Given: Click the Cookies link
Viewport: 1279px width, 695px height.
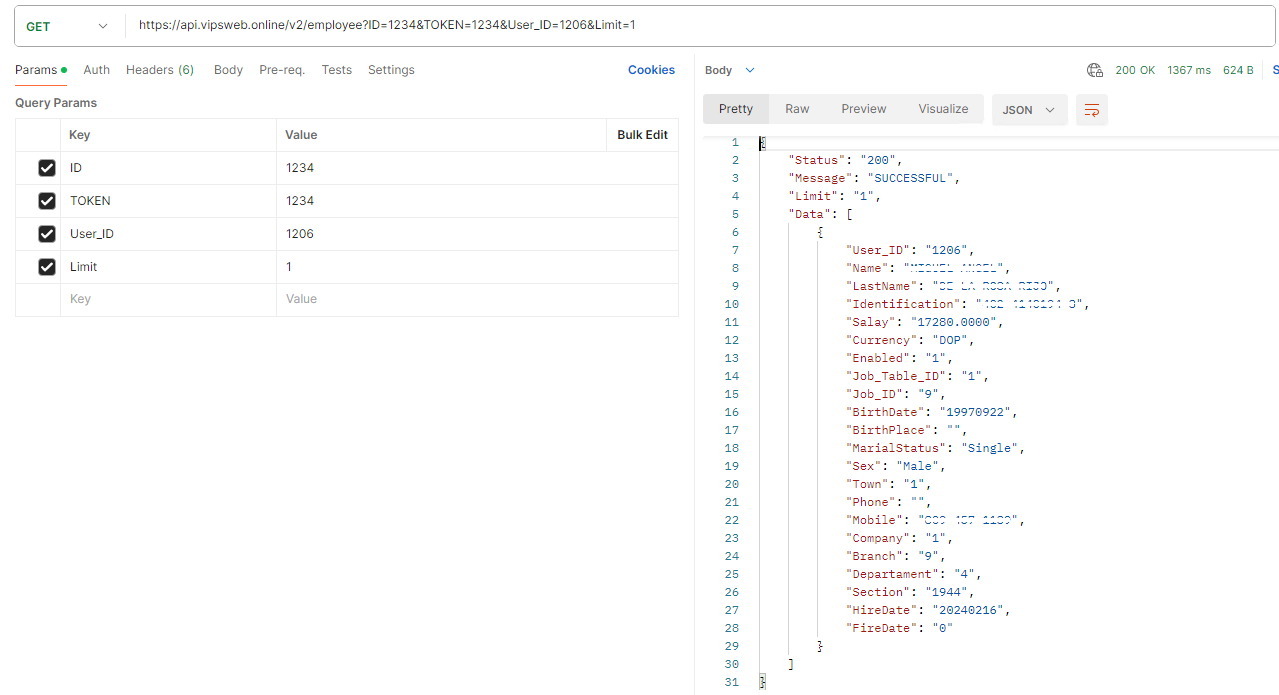Looking at the screenshot, I should (x=651, y=70).
